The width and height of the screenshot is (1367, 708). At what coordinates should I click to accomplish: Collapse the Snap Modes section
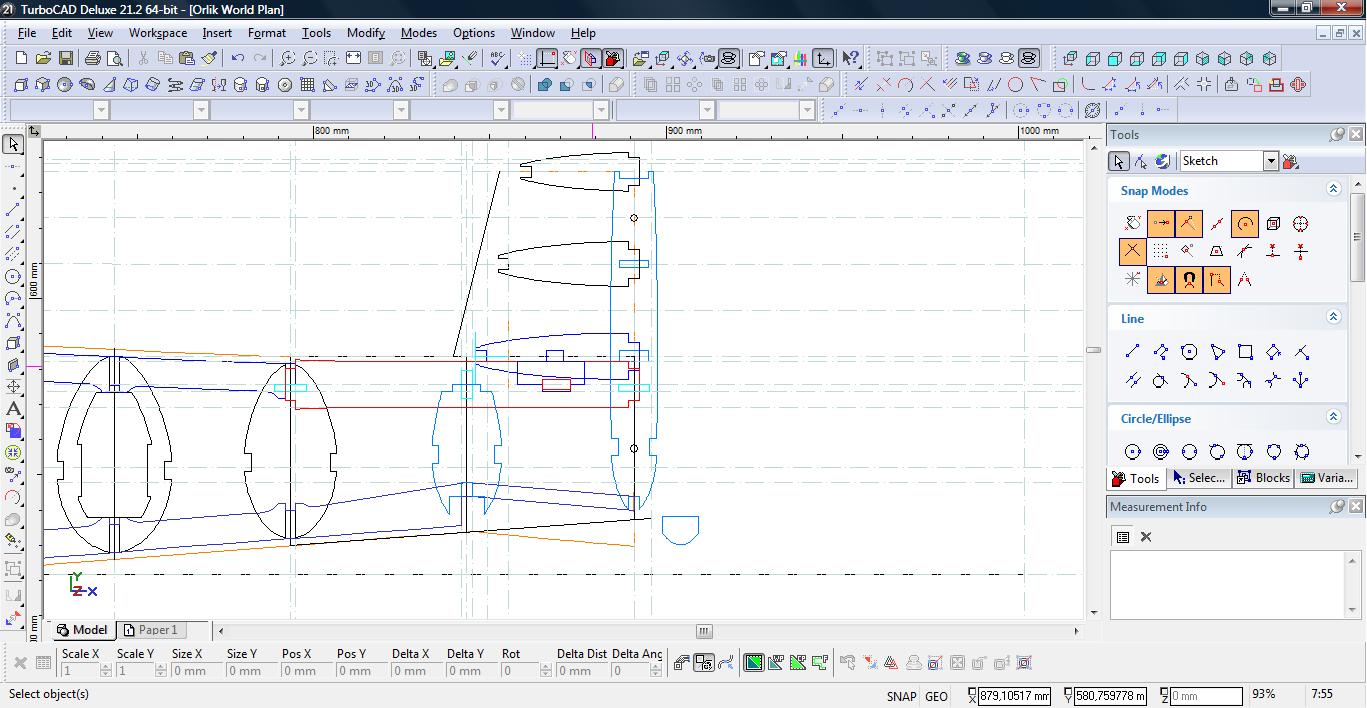[x=1332, y=189]
